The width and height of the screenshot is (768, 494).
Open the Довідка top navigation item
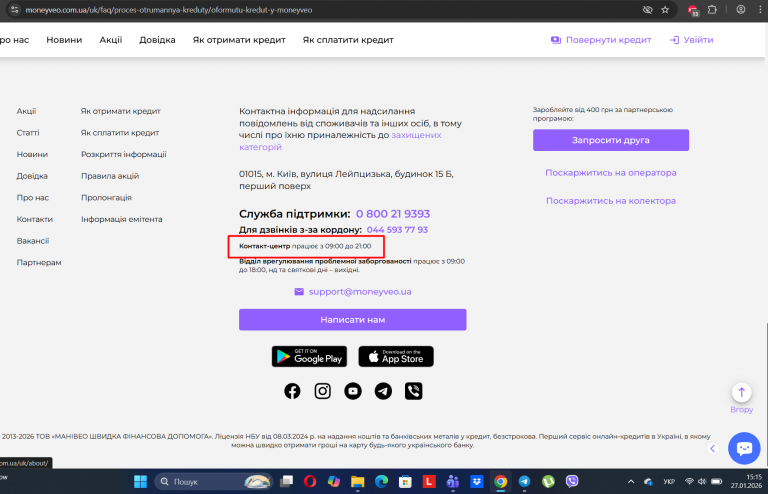point(157,40)
